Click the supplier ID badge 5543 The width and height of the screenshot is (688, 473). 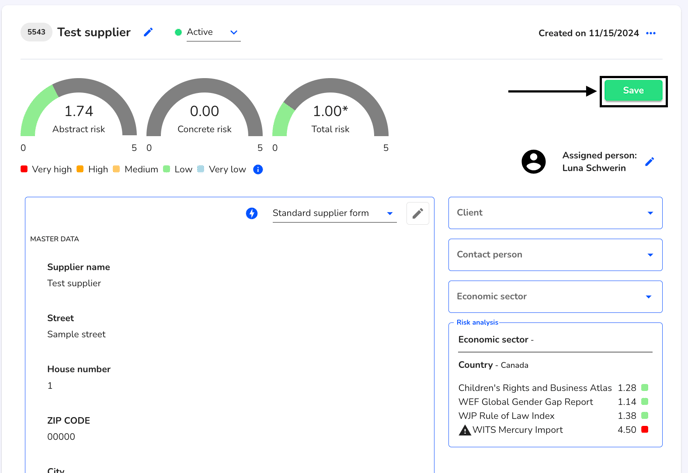pos(36,32)
